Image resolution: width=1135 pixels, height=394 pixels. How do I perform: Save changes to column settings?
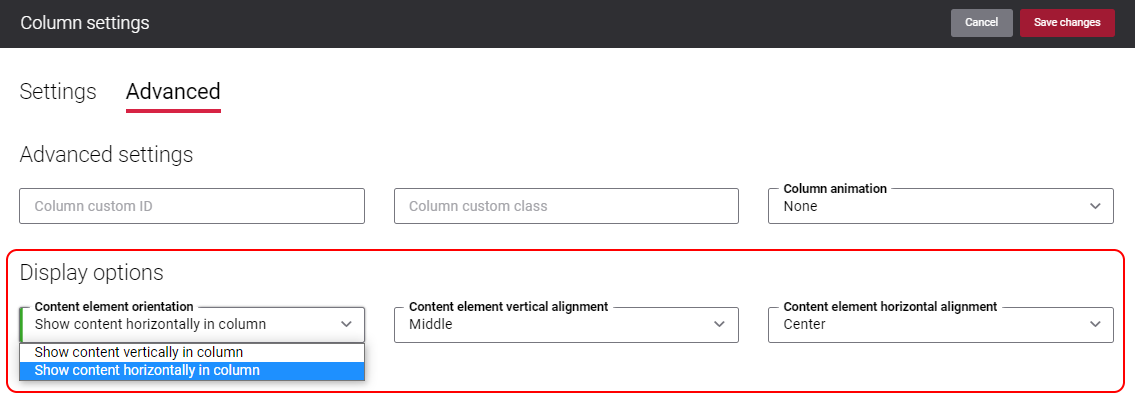1067,22
